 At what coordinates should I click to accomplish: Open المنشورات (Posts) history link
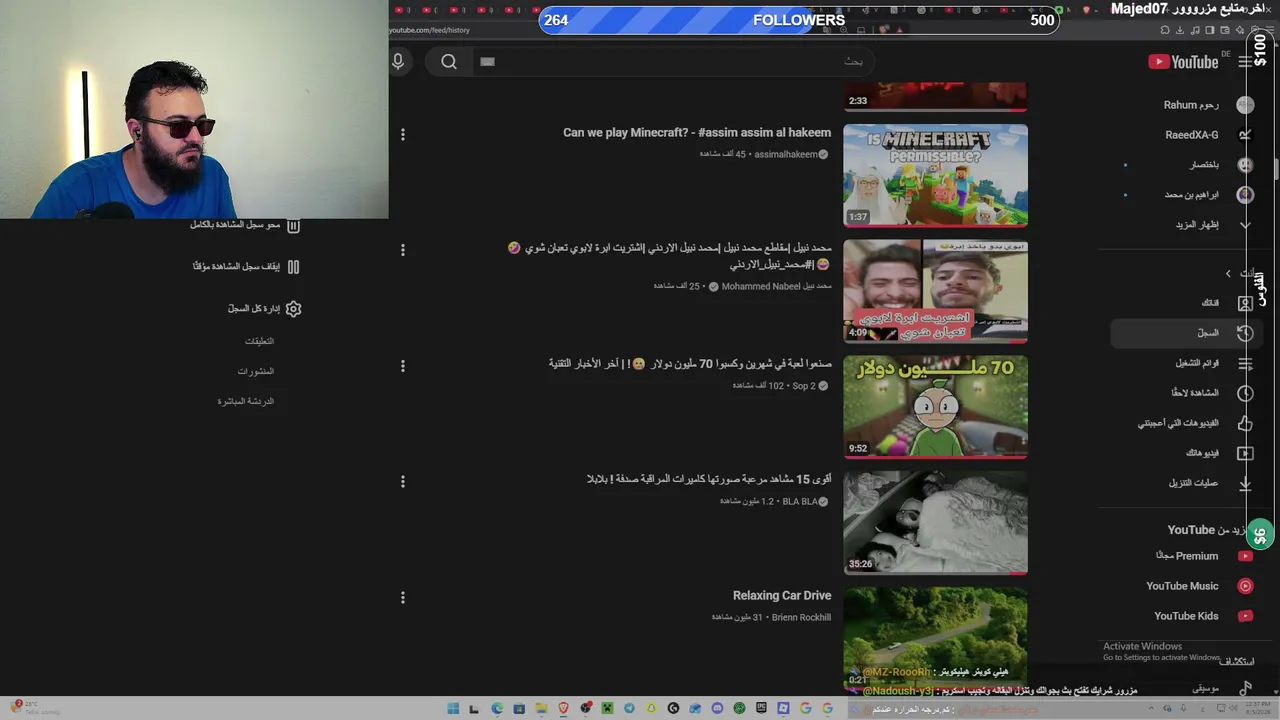coord(256,371)
